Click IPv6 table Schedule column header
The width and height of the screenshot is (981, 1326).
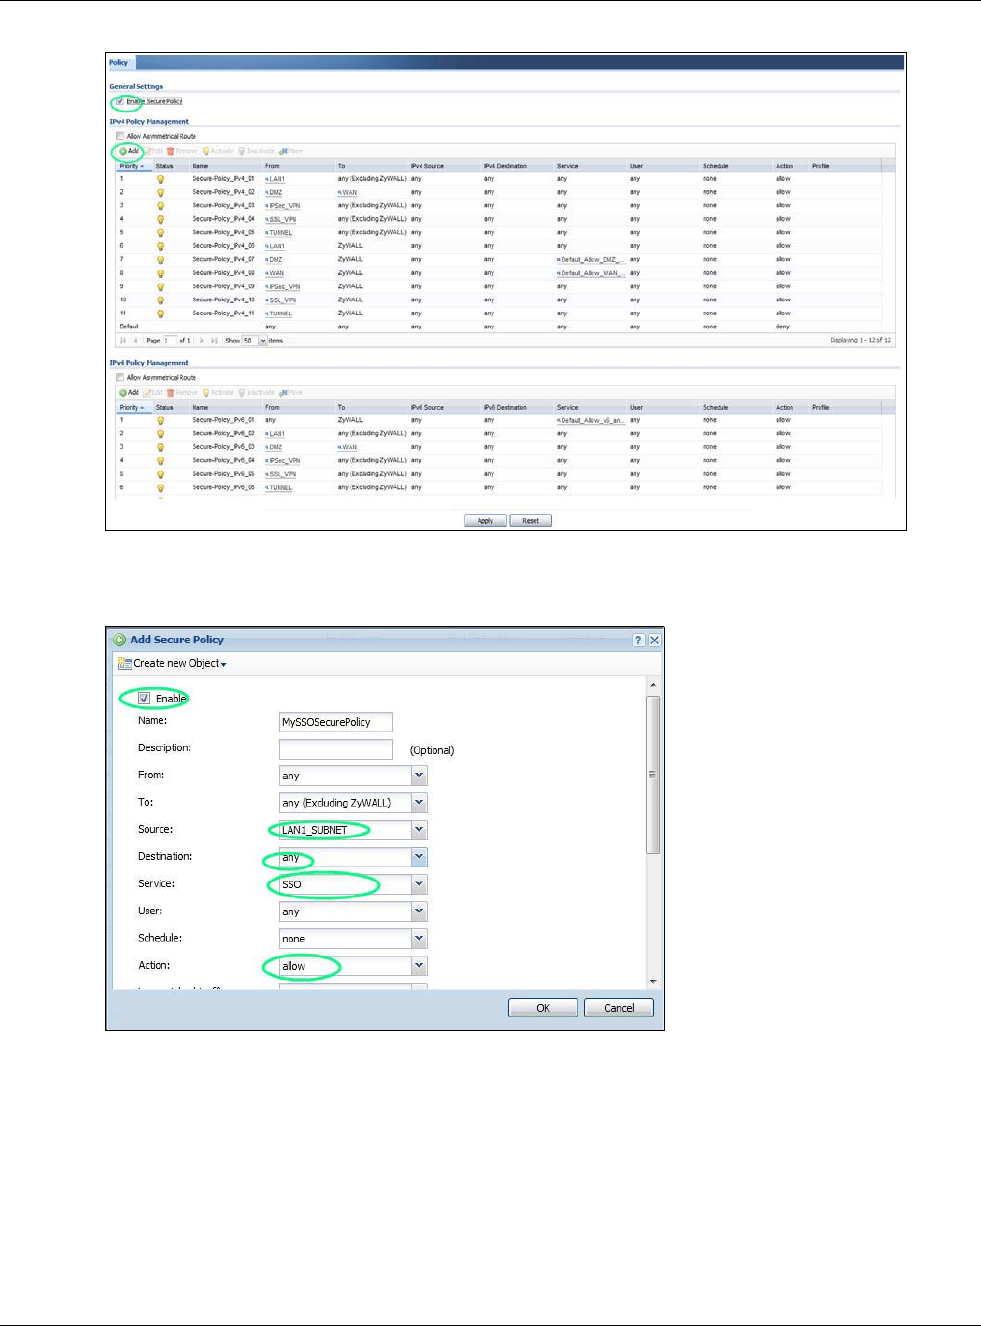(x=716, y=408)
